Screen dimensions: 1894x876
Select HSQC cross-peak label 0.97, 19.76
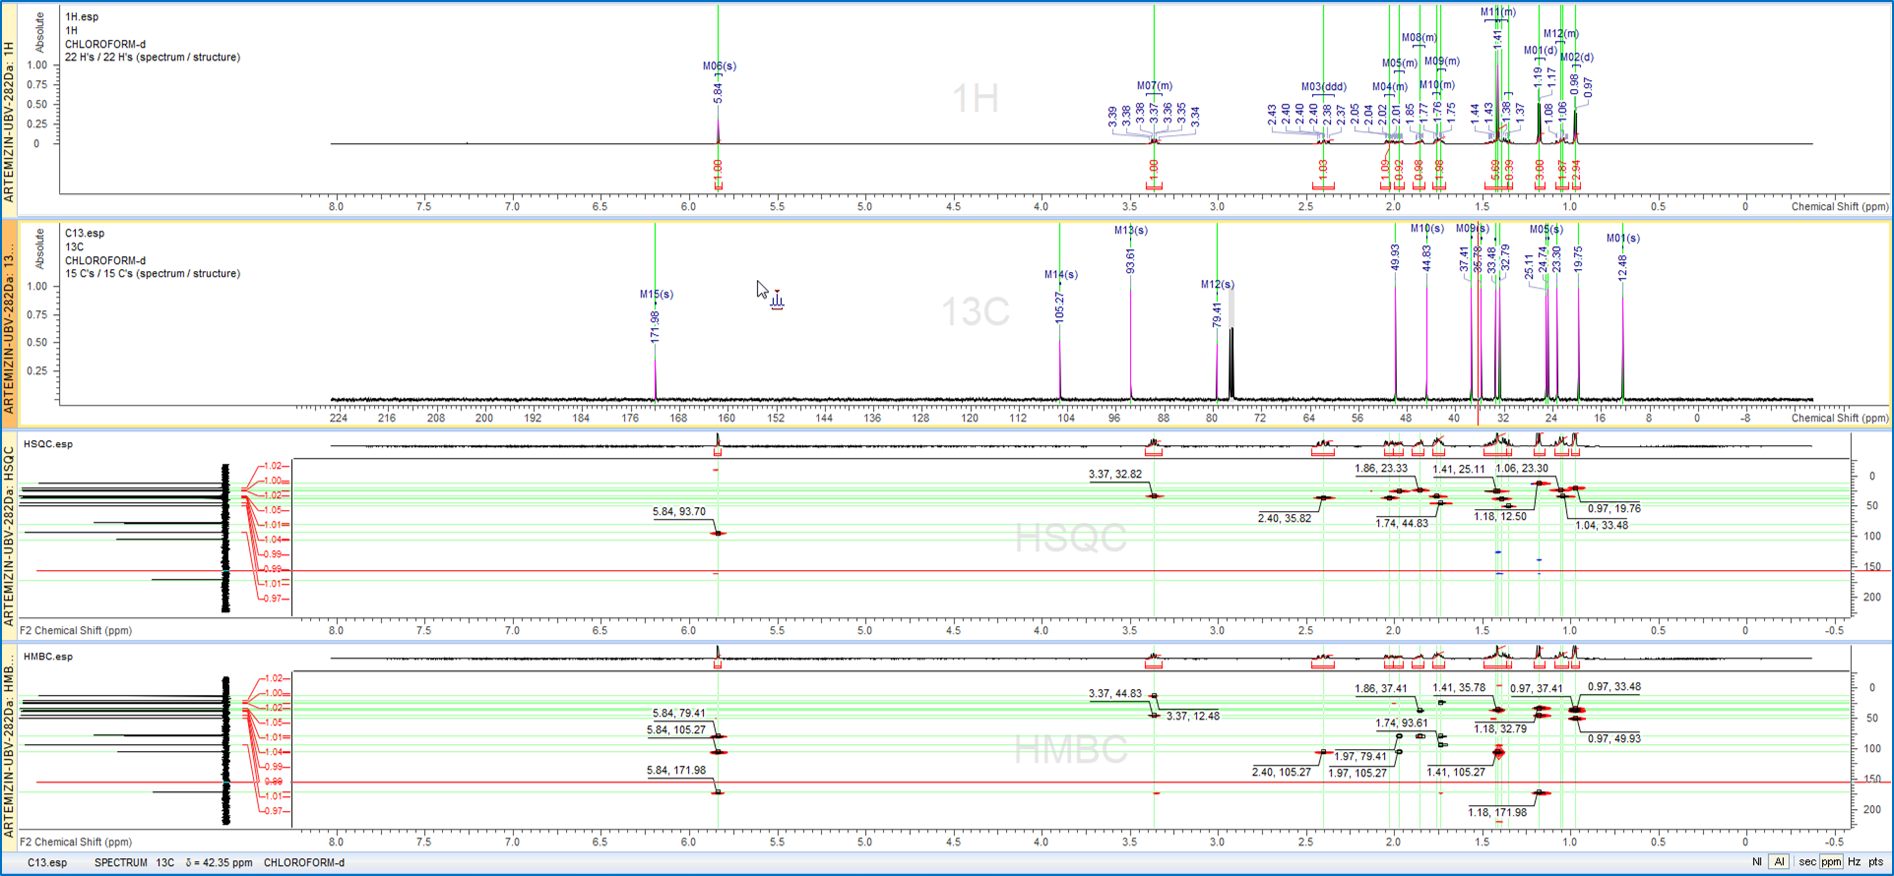tap(1614, 508)
